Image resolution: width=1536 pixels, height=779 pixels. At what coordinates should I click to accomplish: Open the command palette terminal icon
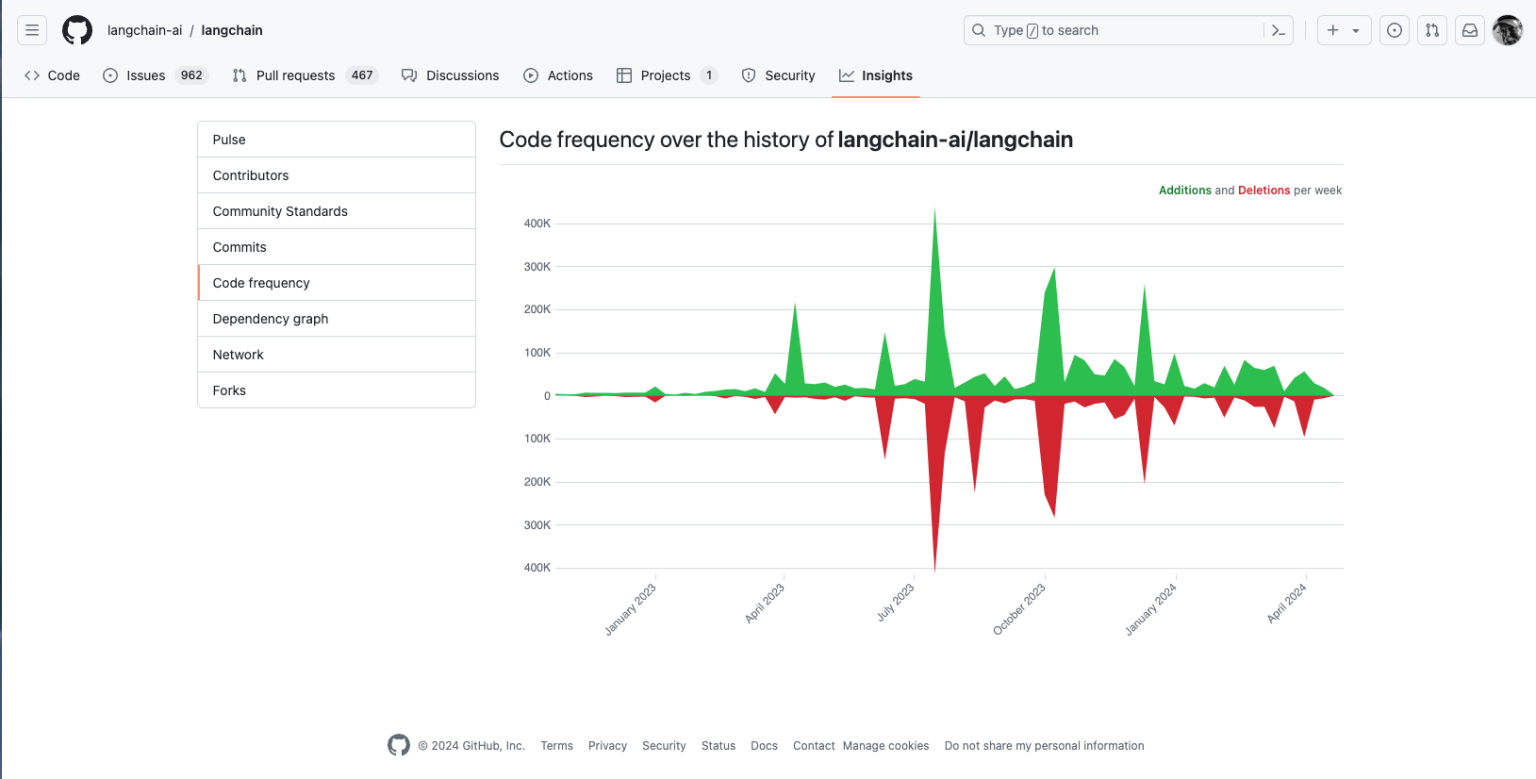click(1278, 30)
